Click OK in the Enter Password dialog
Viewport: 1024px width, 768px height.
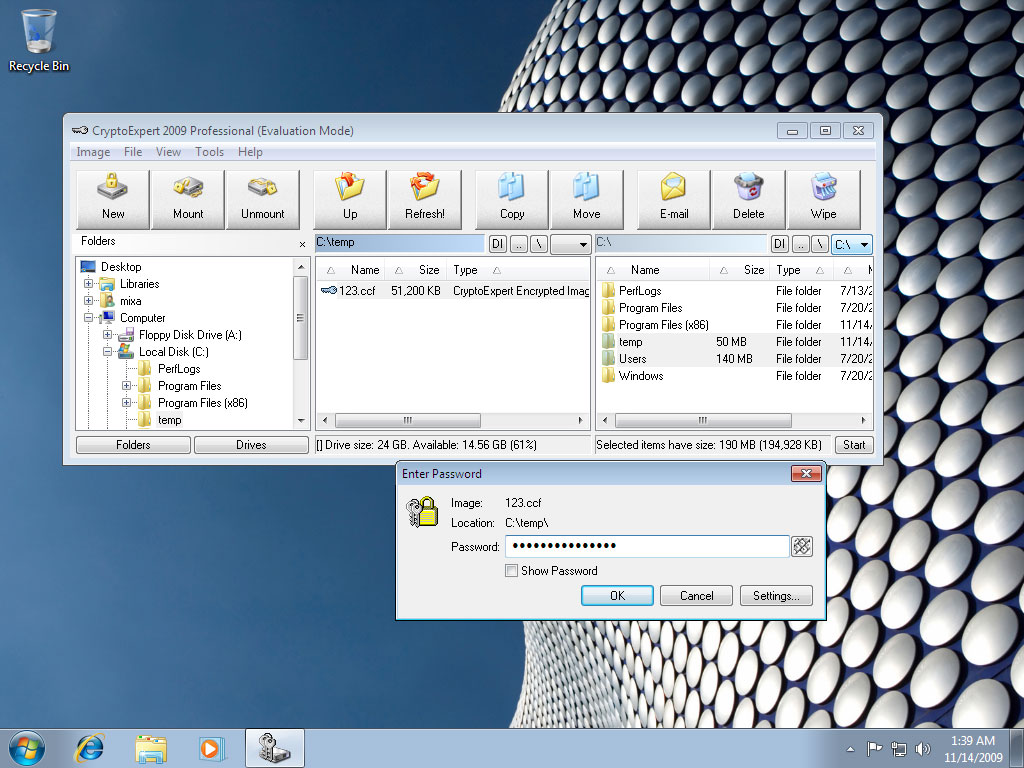pos(617,595)
